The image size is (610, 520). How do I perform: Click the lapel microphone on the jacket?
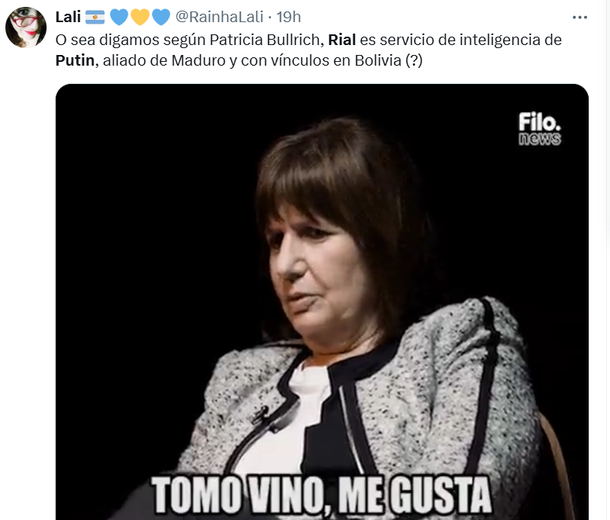click(x=260, y=415)
